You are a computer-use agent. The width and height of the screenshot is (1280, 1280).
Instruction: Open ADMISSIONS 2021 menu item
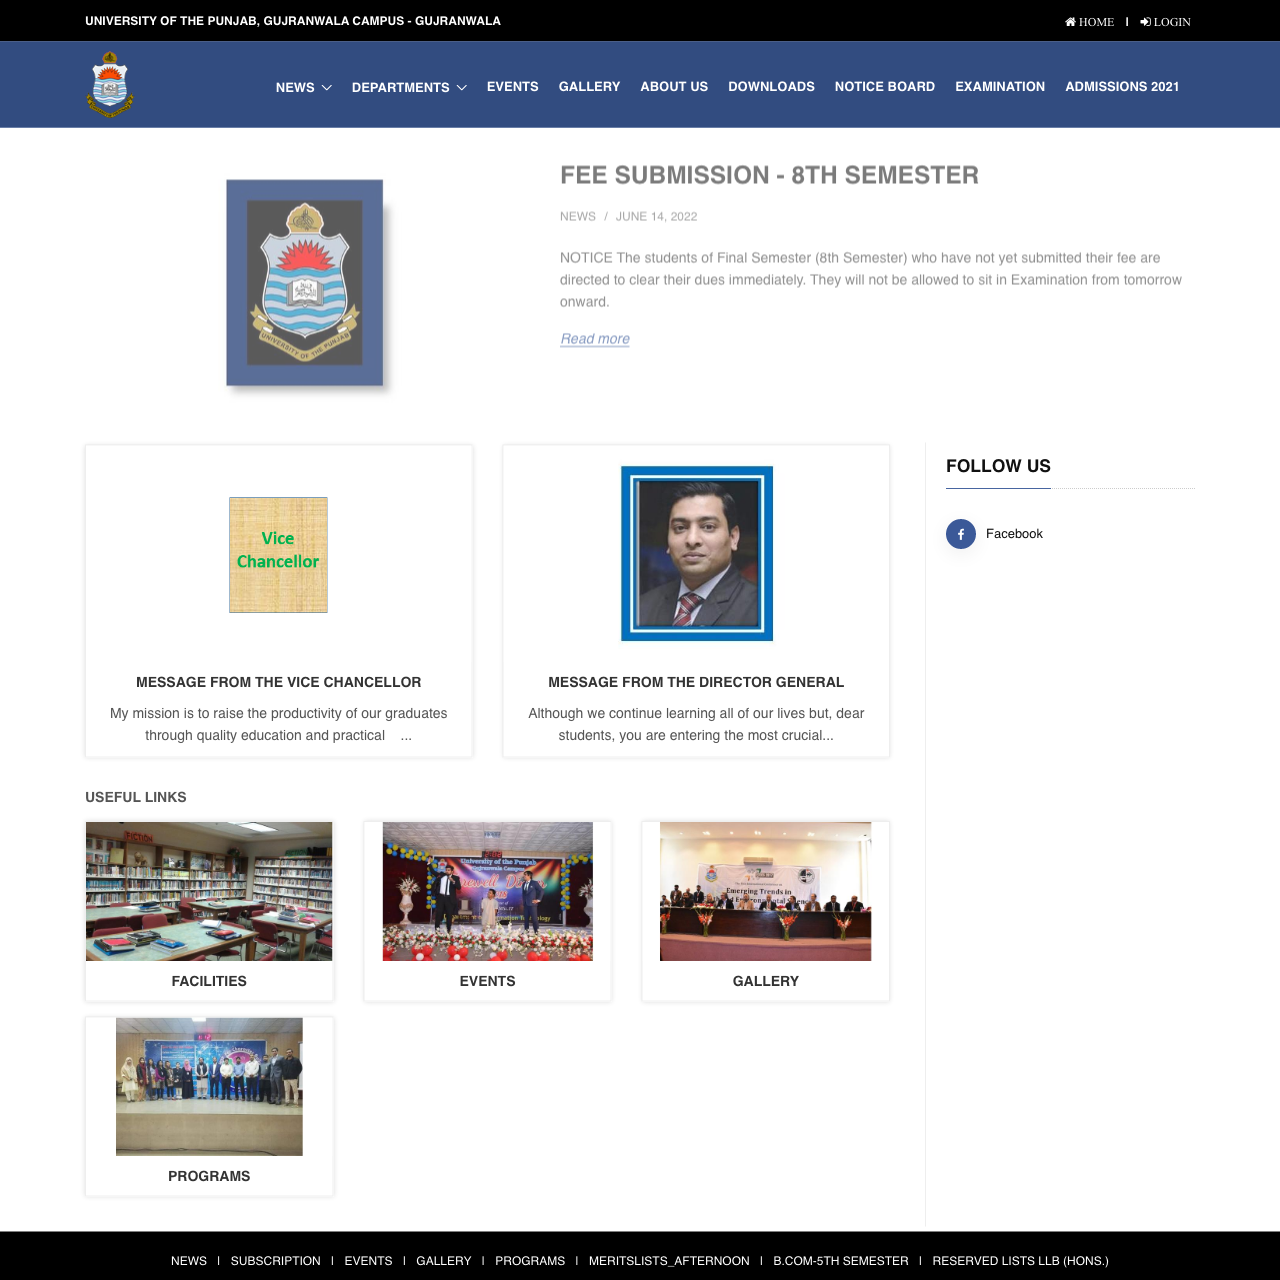click(x=1122, y=87)
